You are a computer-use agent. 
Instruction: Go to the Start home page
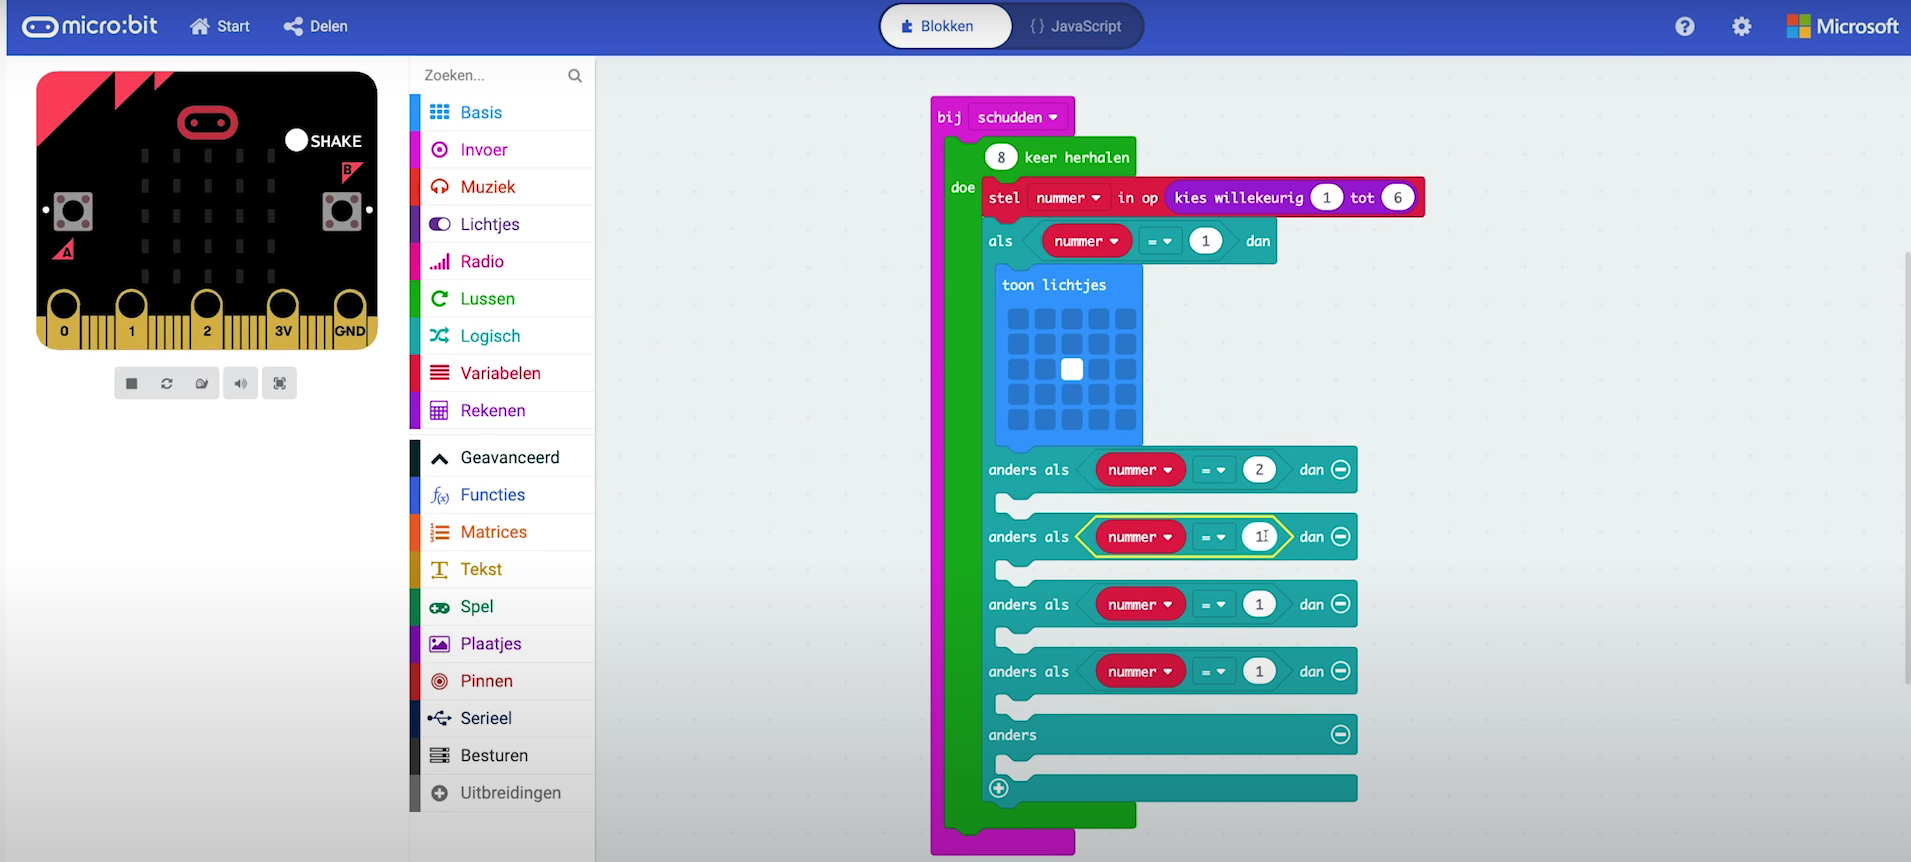[x=220, y=27]
